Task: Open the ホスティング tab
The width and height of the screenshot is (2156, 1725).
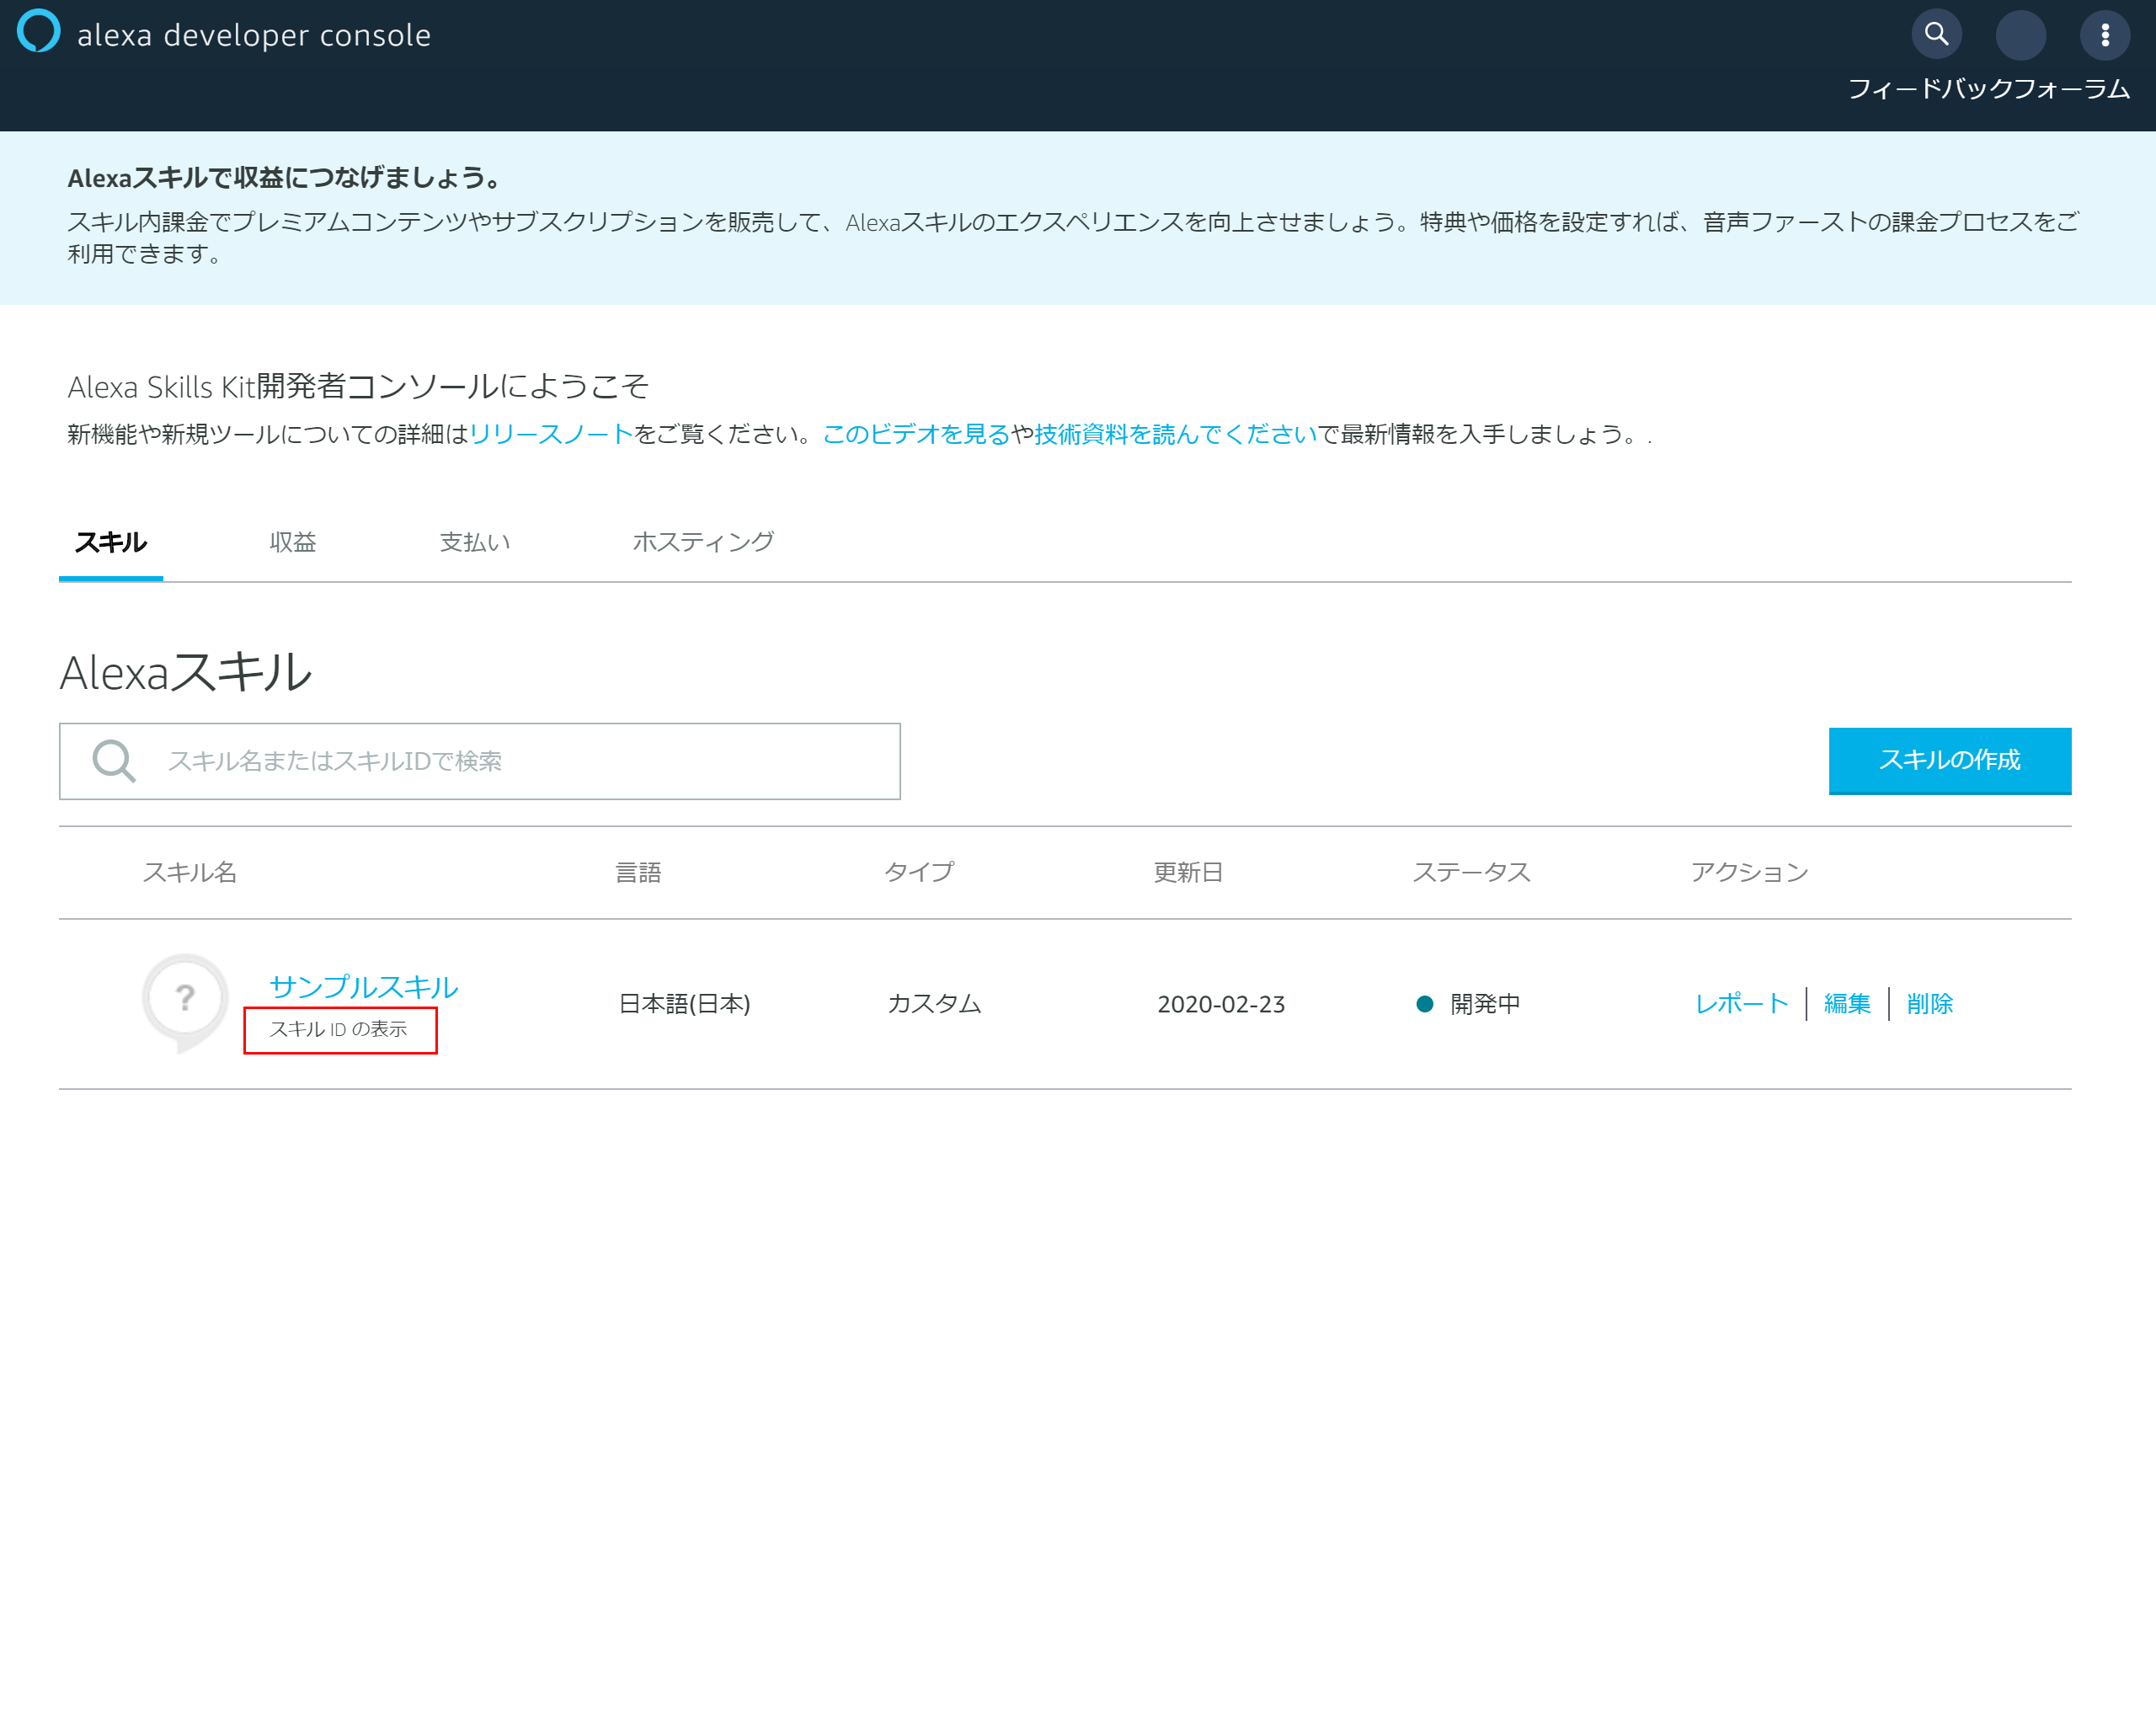Action: pyautogui.click(x=703, y=542)
